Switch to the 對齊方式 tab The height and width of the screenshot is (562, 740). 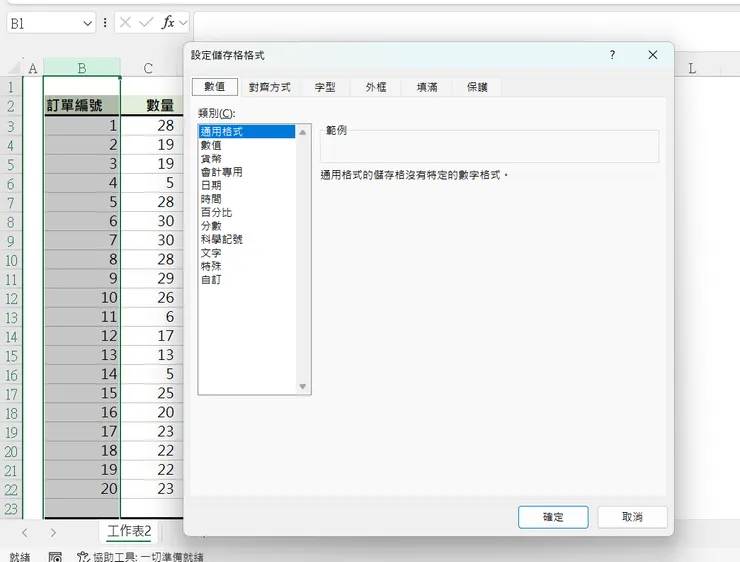pyautogui.click(x=269, y=87)
